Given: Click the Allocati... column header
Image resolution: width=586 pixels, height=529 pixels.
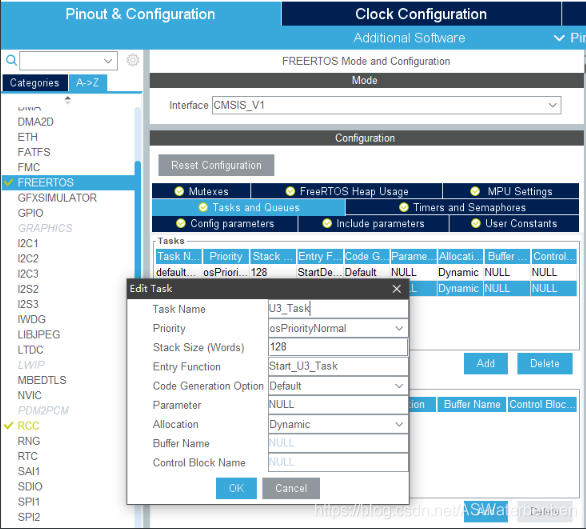Looking at the screenshot, I should pos(460,256).
